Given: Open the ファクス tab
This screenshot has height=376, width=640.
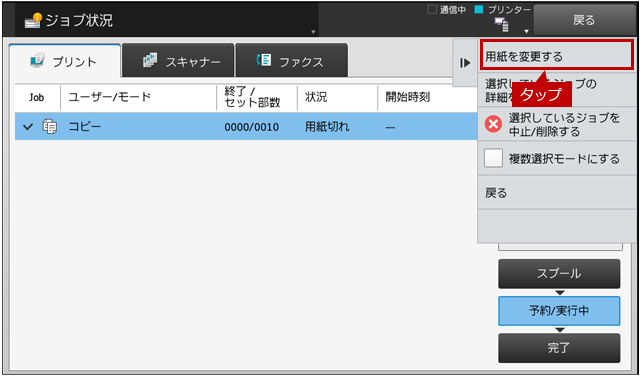Looking at the screenshot, I should (x=291, y=60).
